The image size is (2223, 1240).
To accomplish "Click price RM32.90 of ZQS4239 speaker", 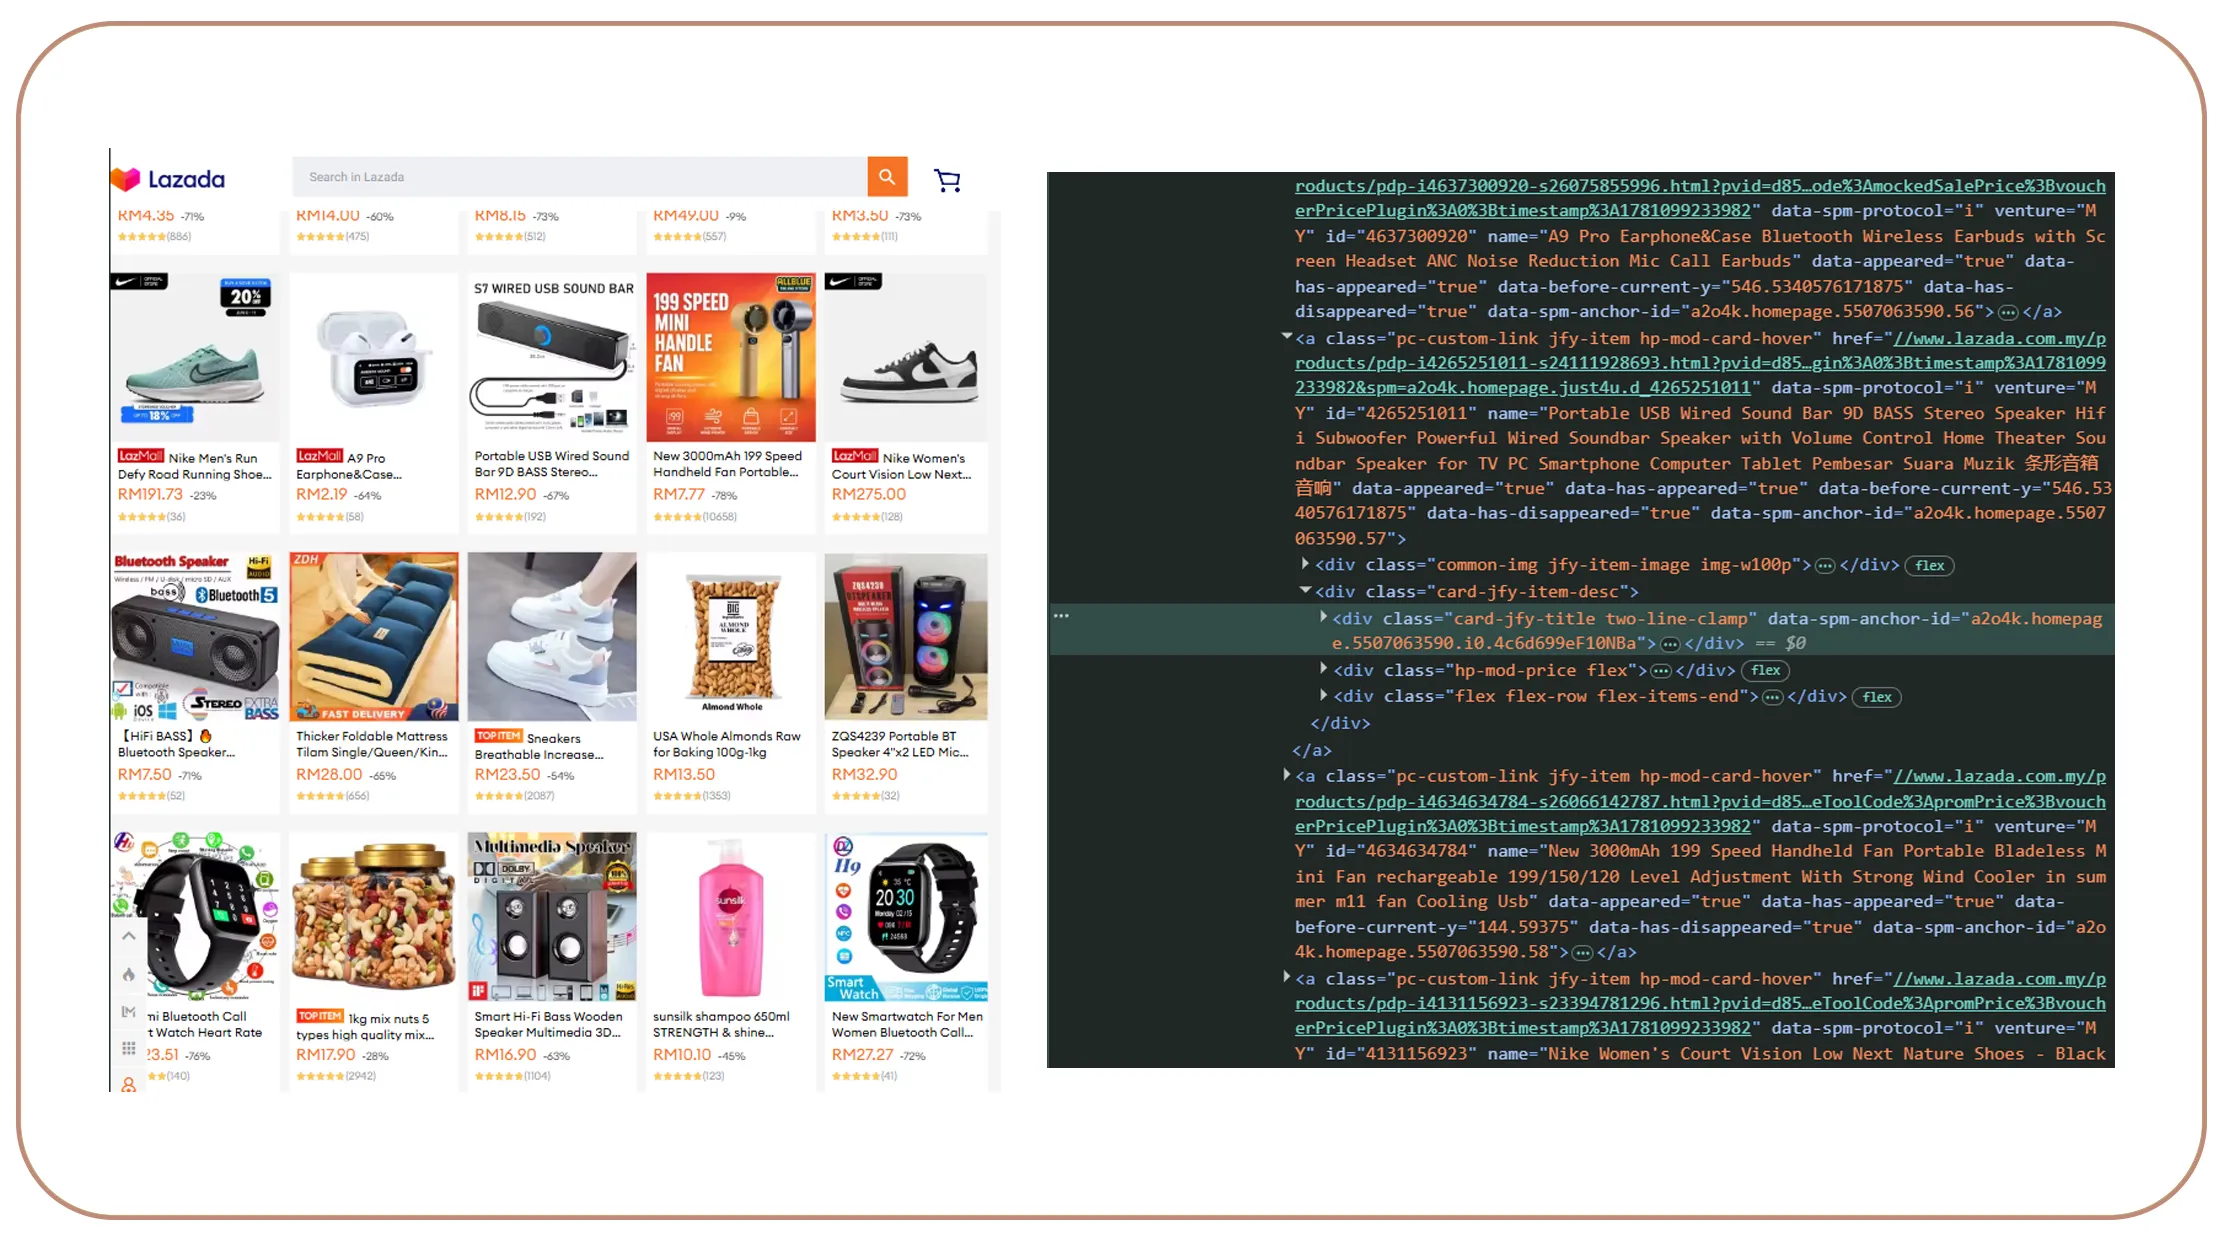I will [865, 774].
